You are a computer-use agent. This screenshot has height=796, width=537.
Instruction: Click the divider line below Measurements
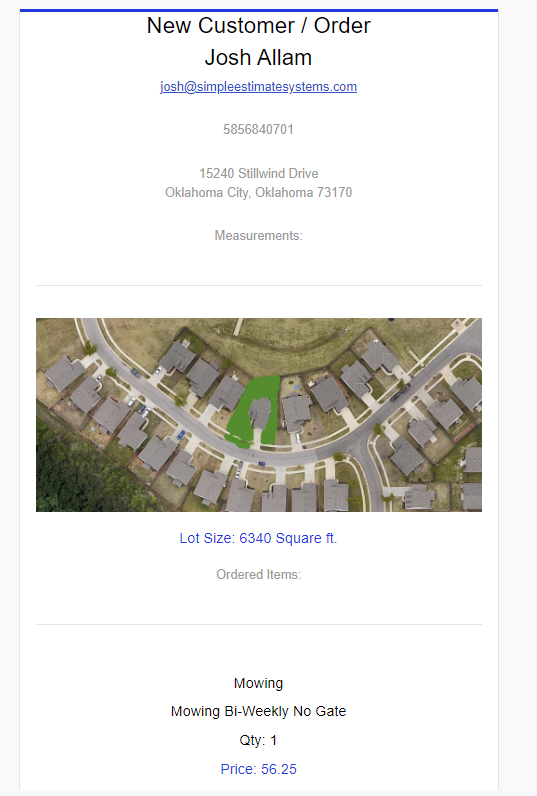pyautogui.click(x=259, y=285)
